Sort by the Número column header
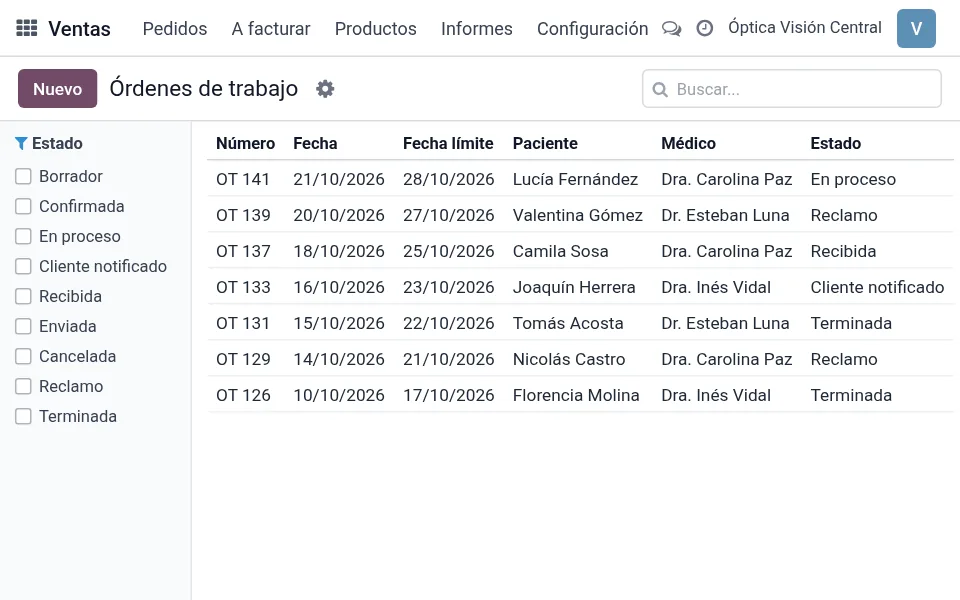Image resolution: width=960 pixels, height=600 pixels. pyautogui.click(x=246, y=143)
